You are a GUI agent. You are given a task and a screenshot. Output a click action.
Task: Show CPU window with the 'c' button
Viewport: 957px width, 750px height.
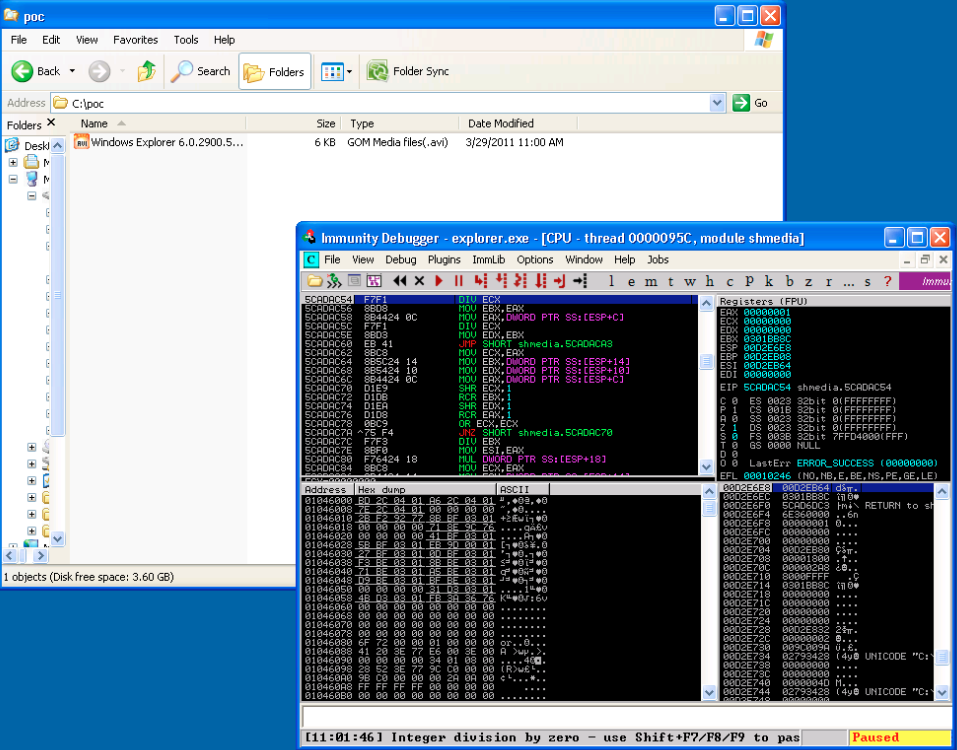[729, 281]
